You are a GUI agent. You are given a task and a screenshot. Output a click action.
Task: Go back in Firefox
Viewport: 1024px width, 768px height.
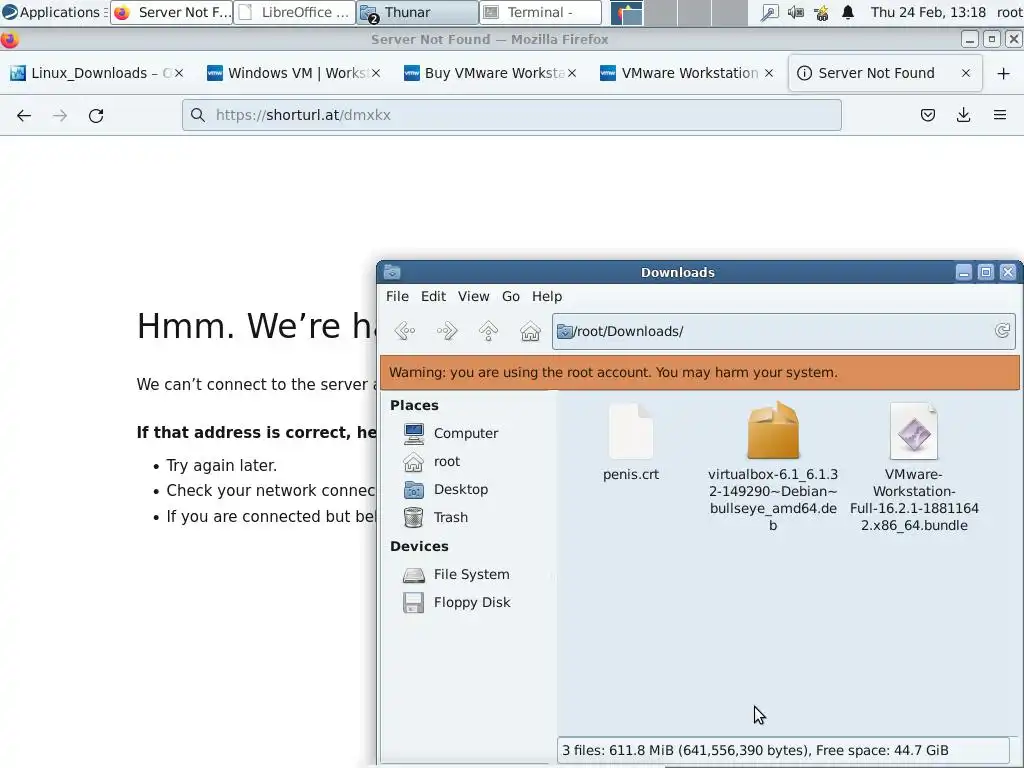tap(24, 116)
